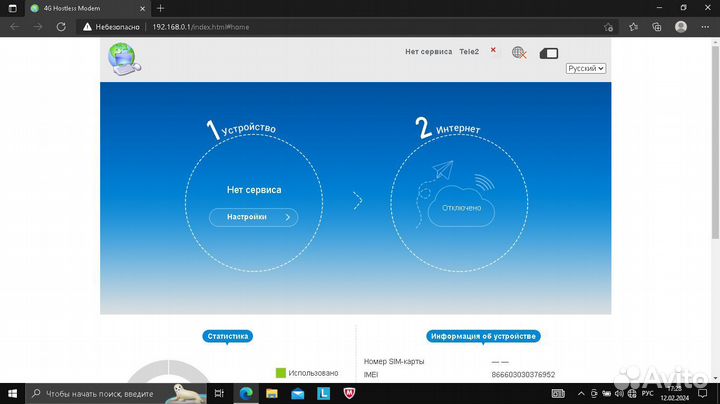The image size is (720, 404).
Task: Click the IMEI value 866603030376952
Action: pos(523,375)
